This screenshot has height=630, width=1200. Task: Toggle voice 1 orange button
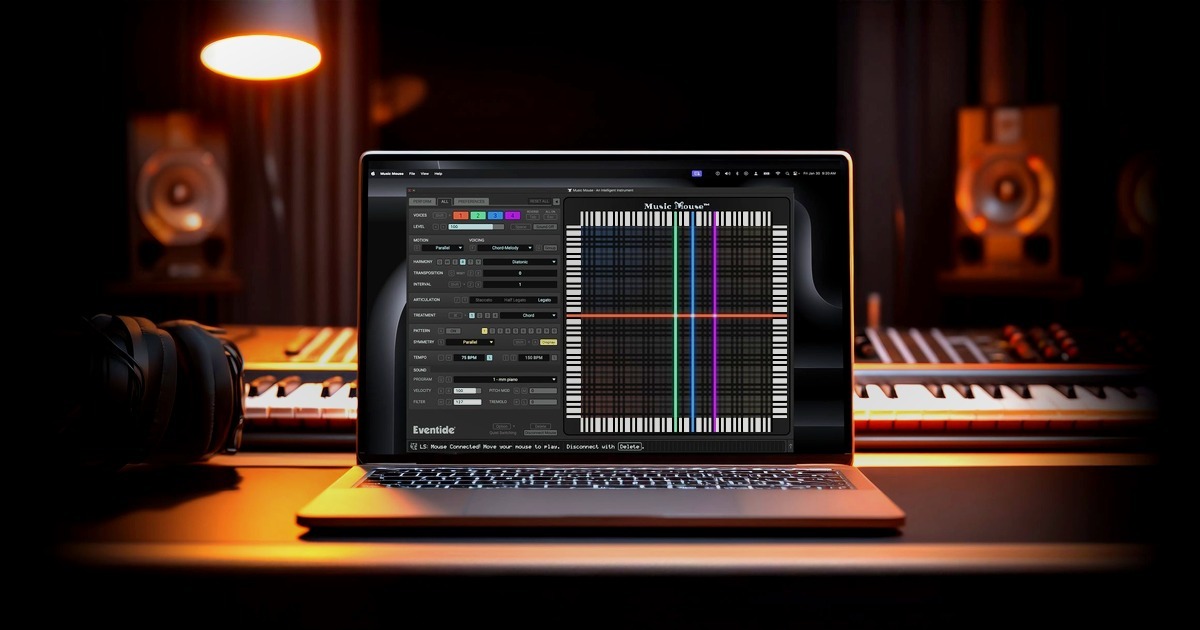coord(460,215)
